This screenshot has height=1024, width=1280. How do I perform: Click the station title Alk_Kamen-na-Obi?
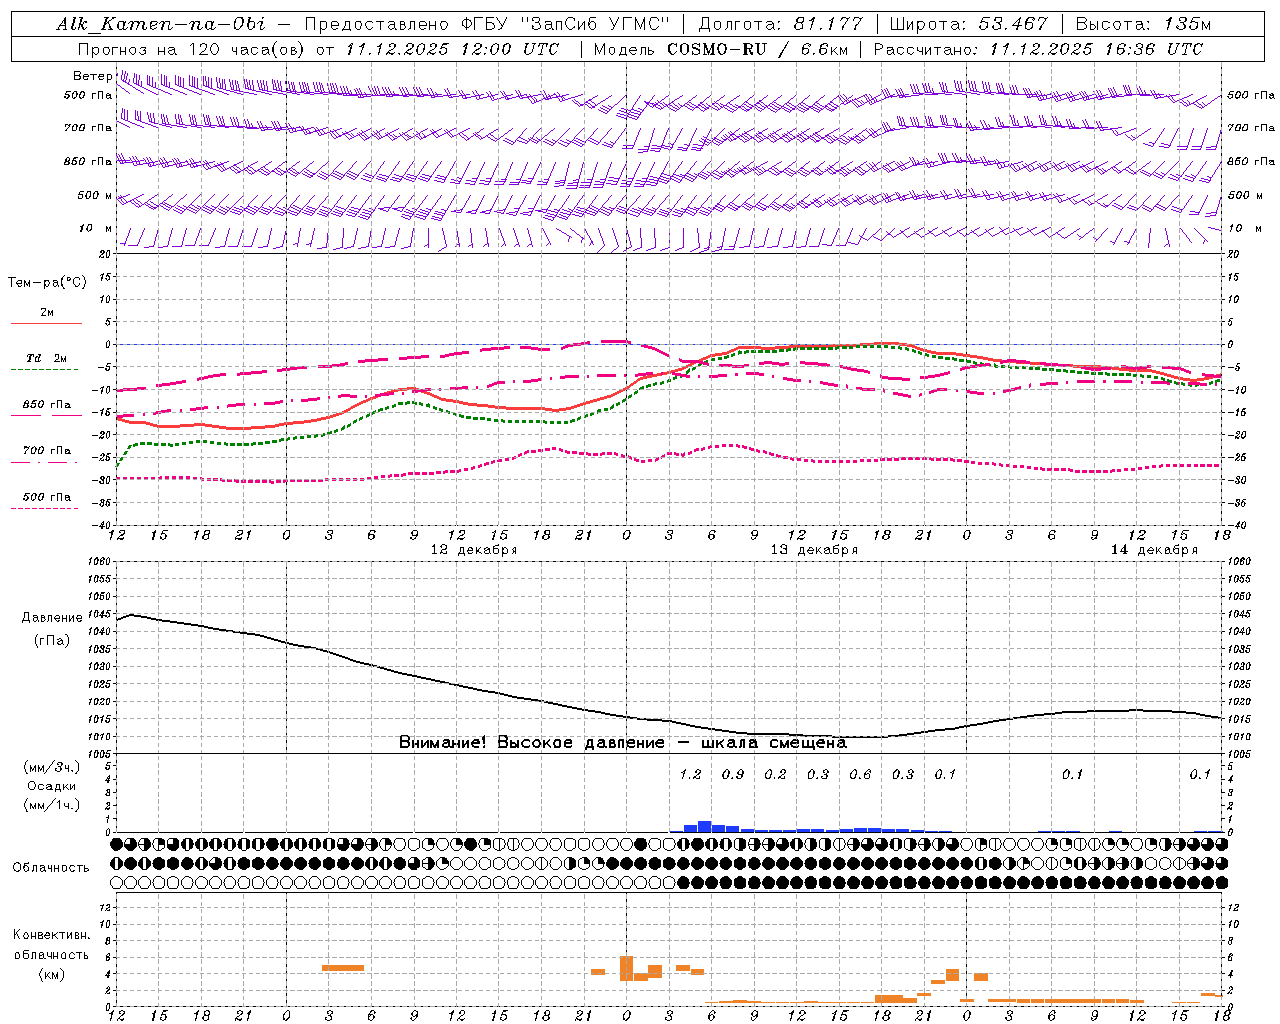(x=161, y=24)
